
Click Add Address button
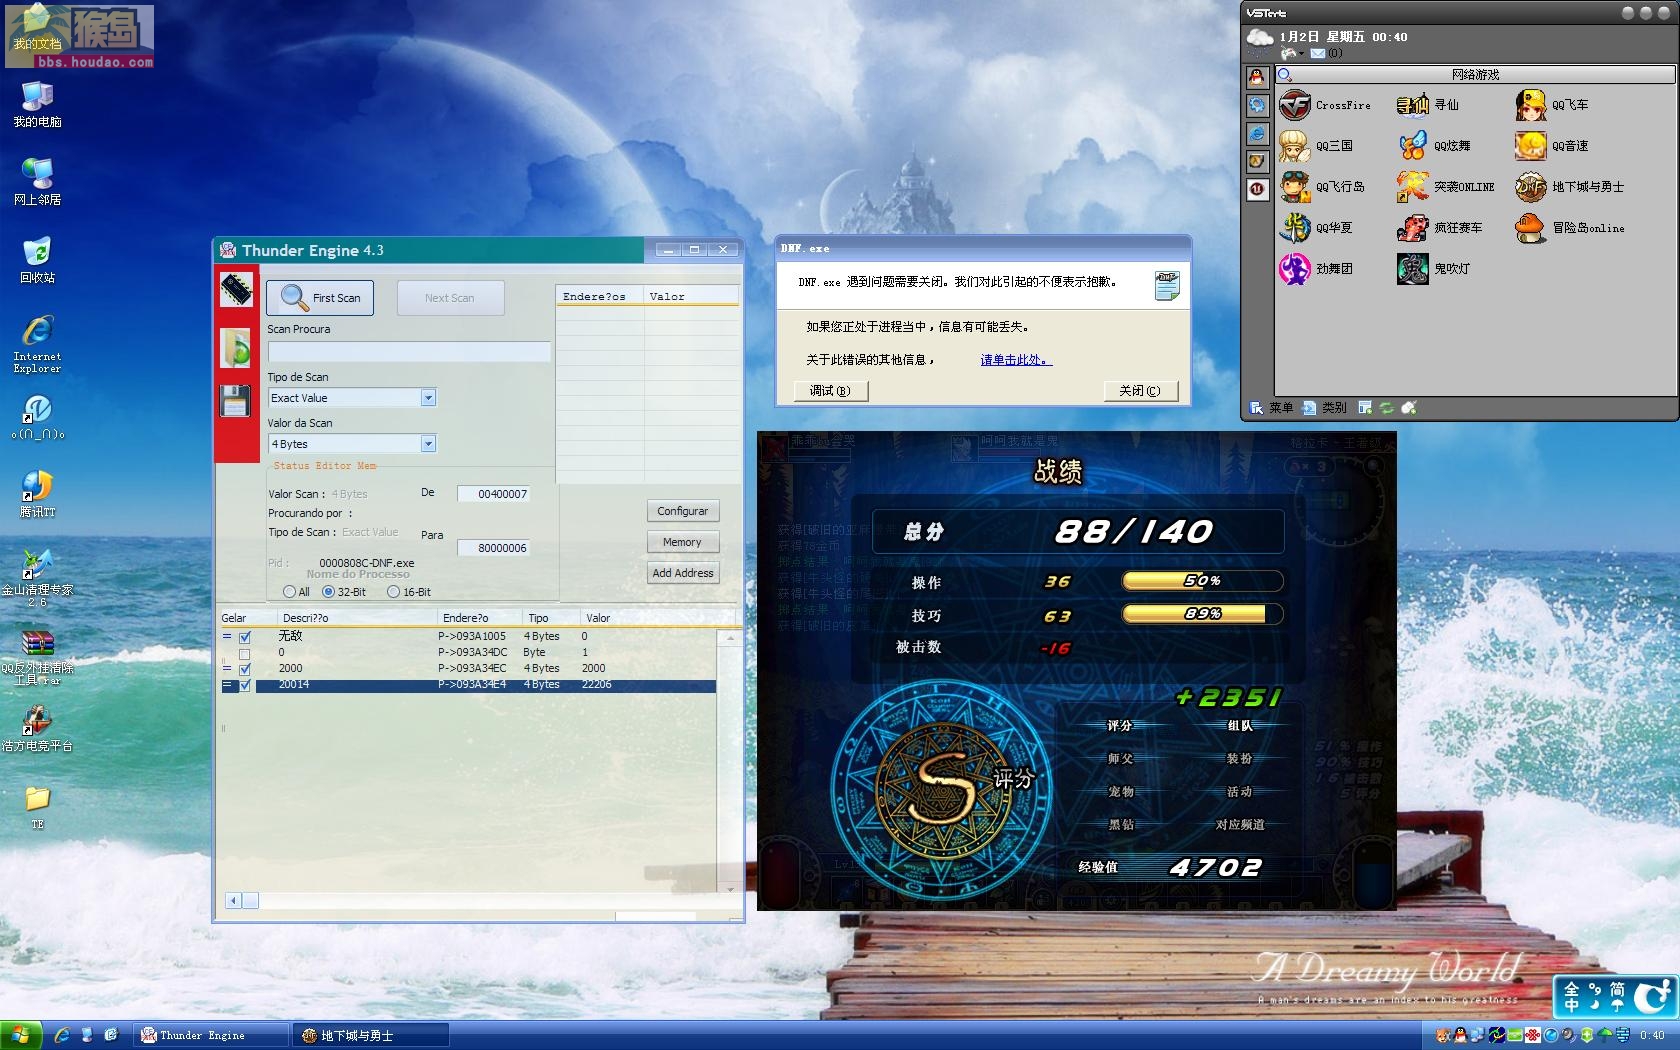(x=682, y=573)
